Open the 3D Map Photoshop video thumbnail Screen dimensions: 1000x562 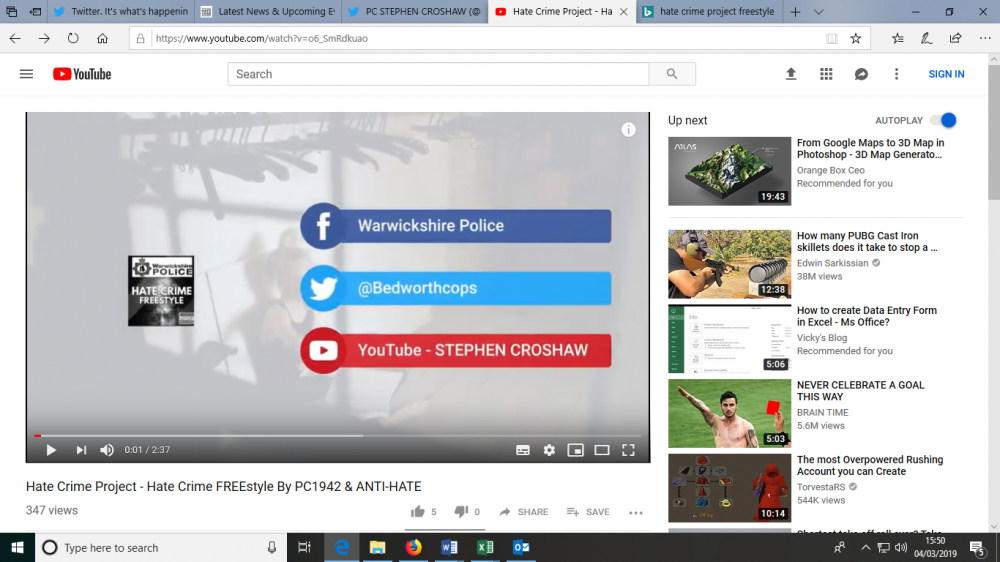click(x=729, y=171)
